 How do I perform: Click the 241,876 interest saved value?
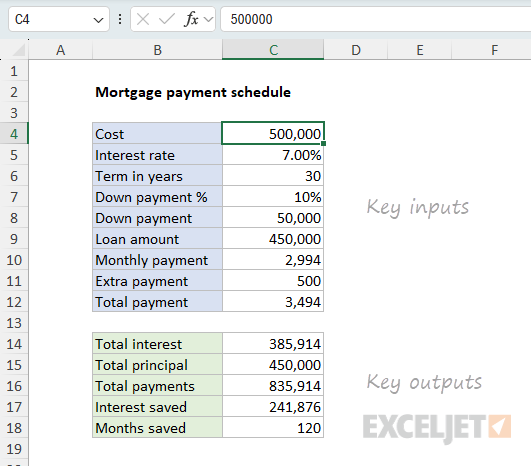(x=273, y=407)
